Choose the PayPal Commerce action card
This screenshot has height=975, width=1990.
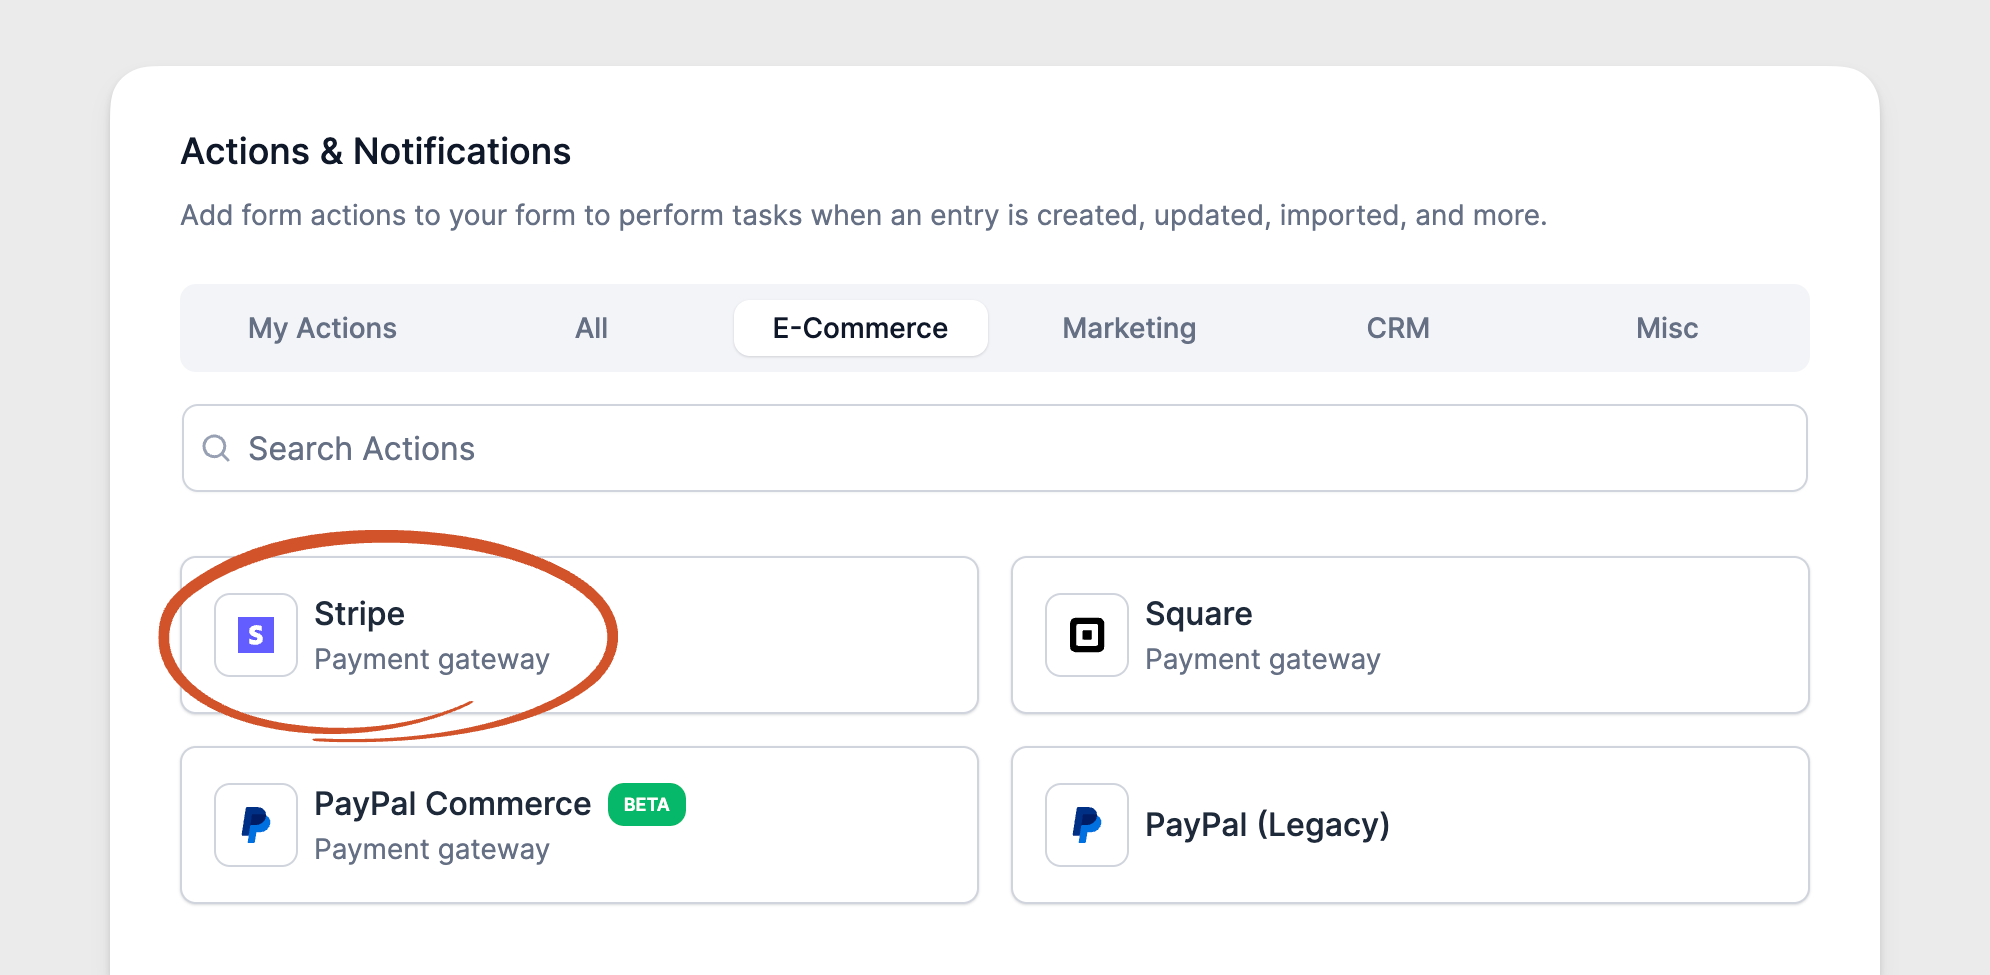pyautogui.click(x=579, y=825)
